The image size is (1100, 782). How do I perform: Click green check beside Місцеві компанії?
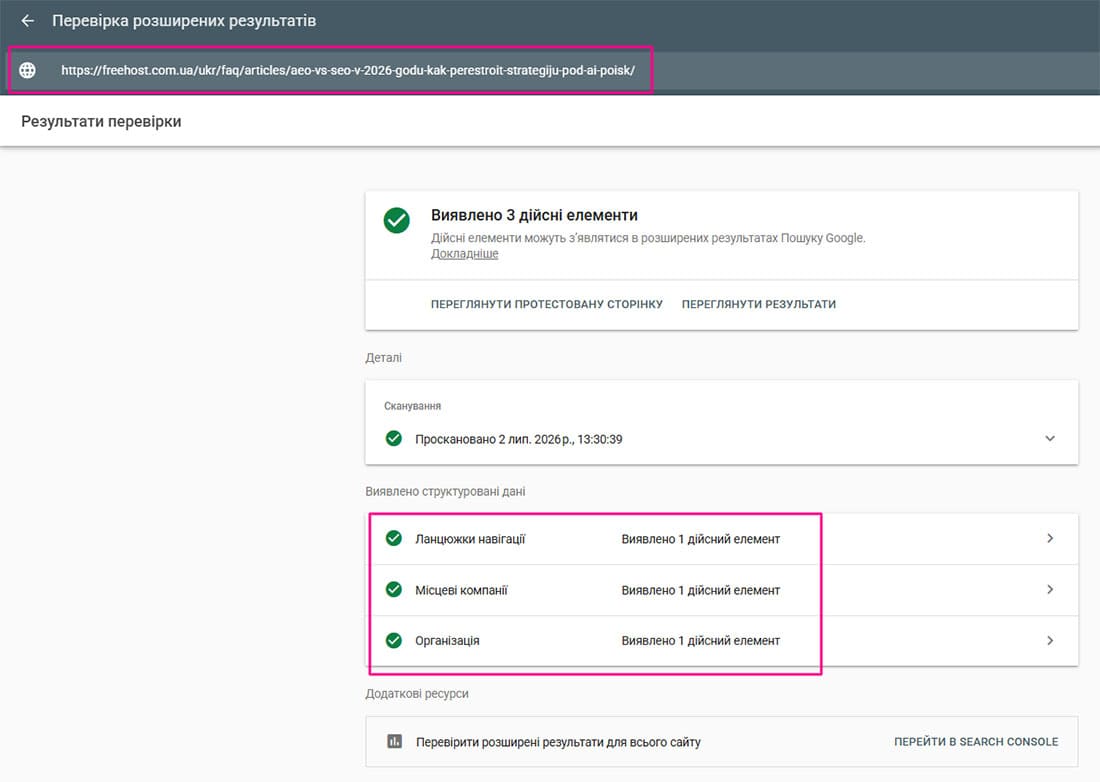pos(394,590)
